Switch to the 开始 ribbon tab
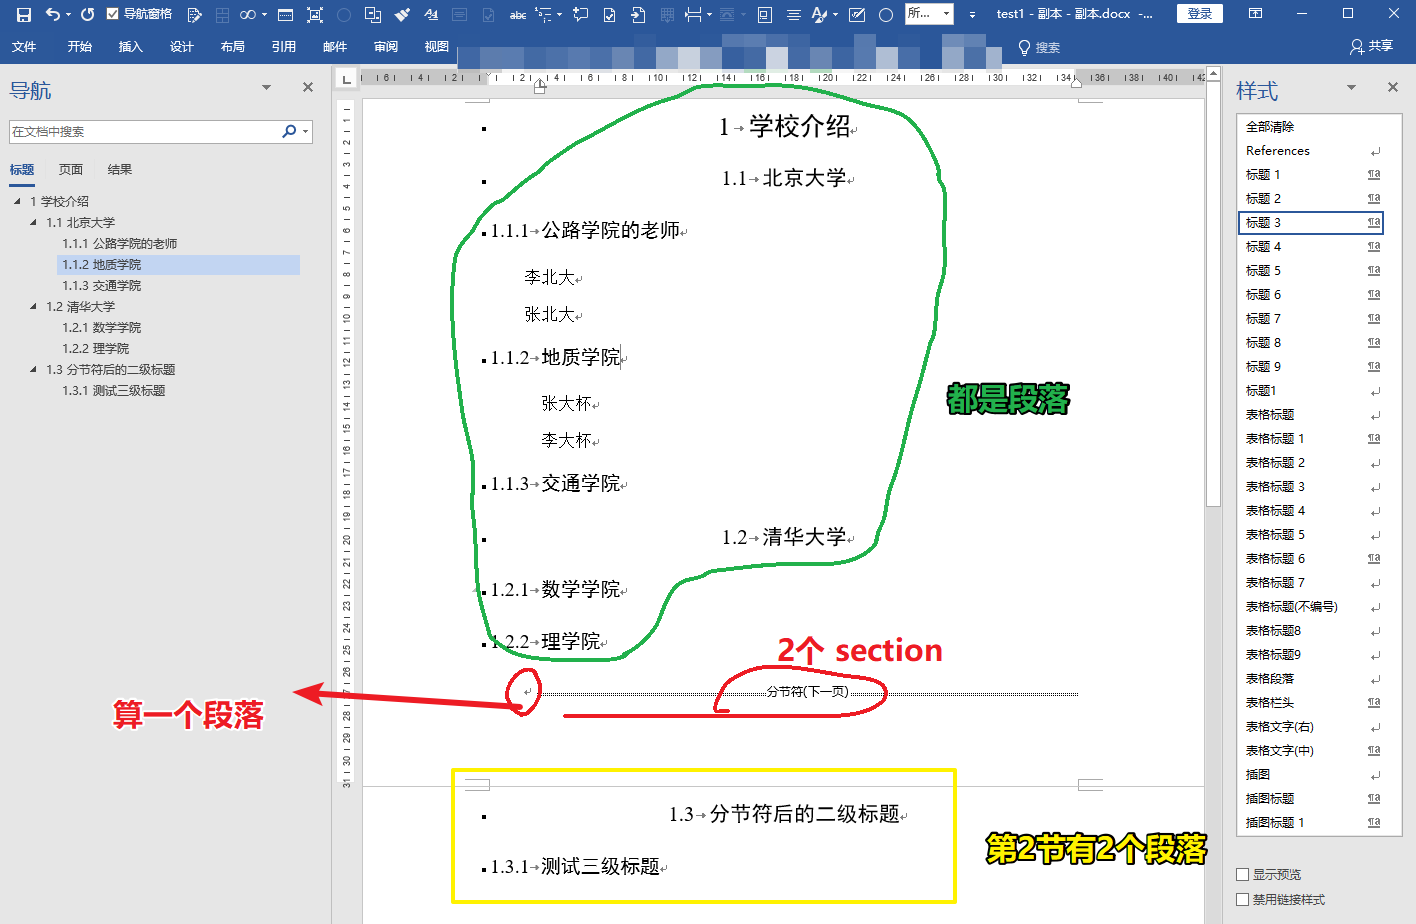 (x=80, y=47)
